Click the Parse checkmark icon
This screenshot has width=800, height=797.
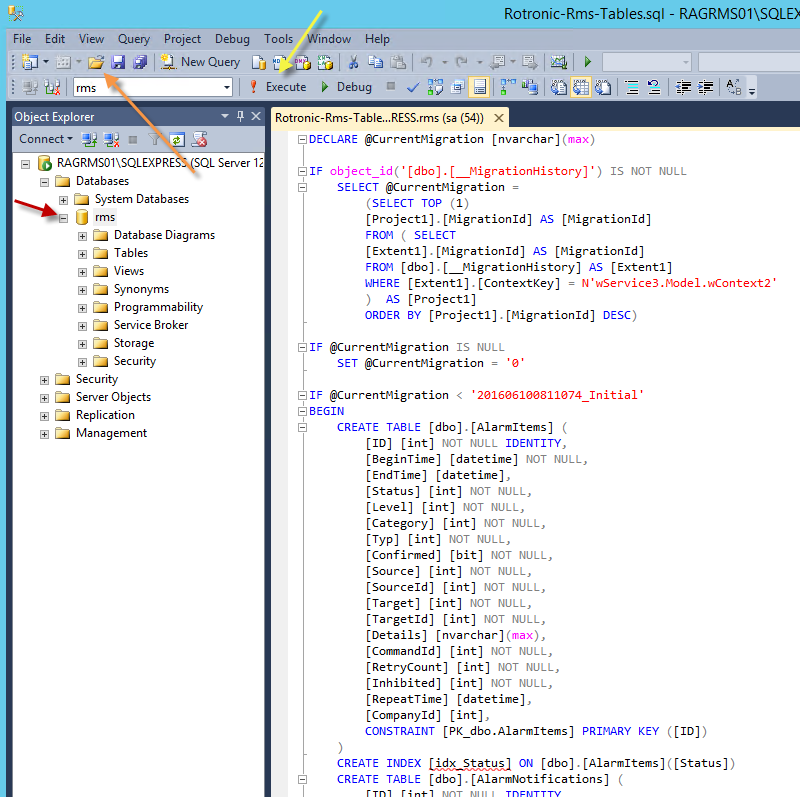click(x=412, y=87)
